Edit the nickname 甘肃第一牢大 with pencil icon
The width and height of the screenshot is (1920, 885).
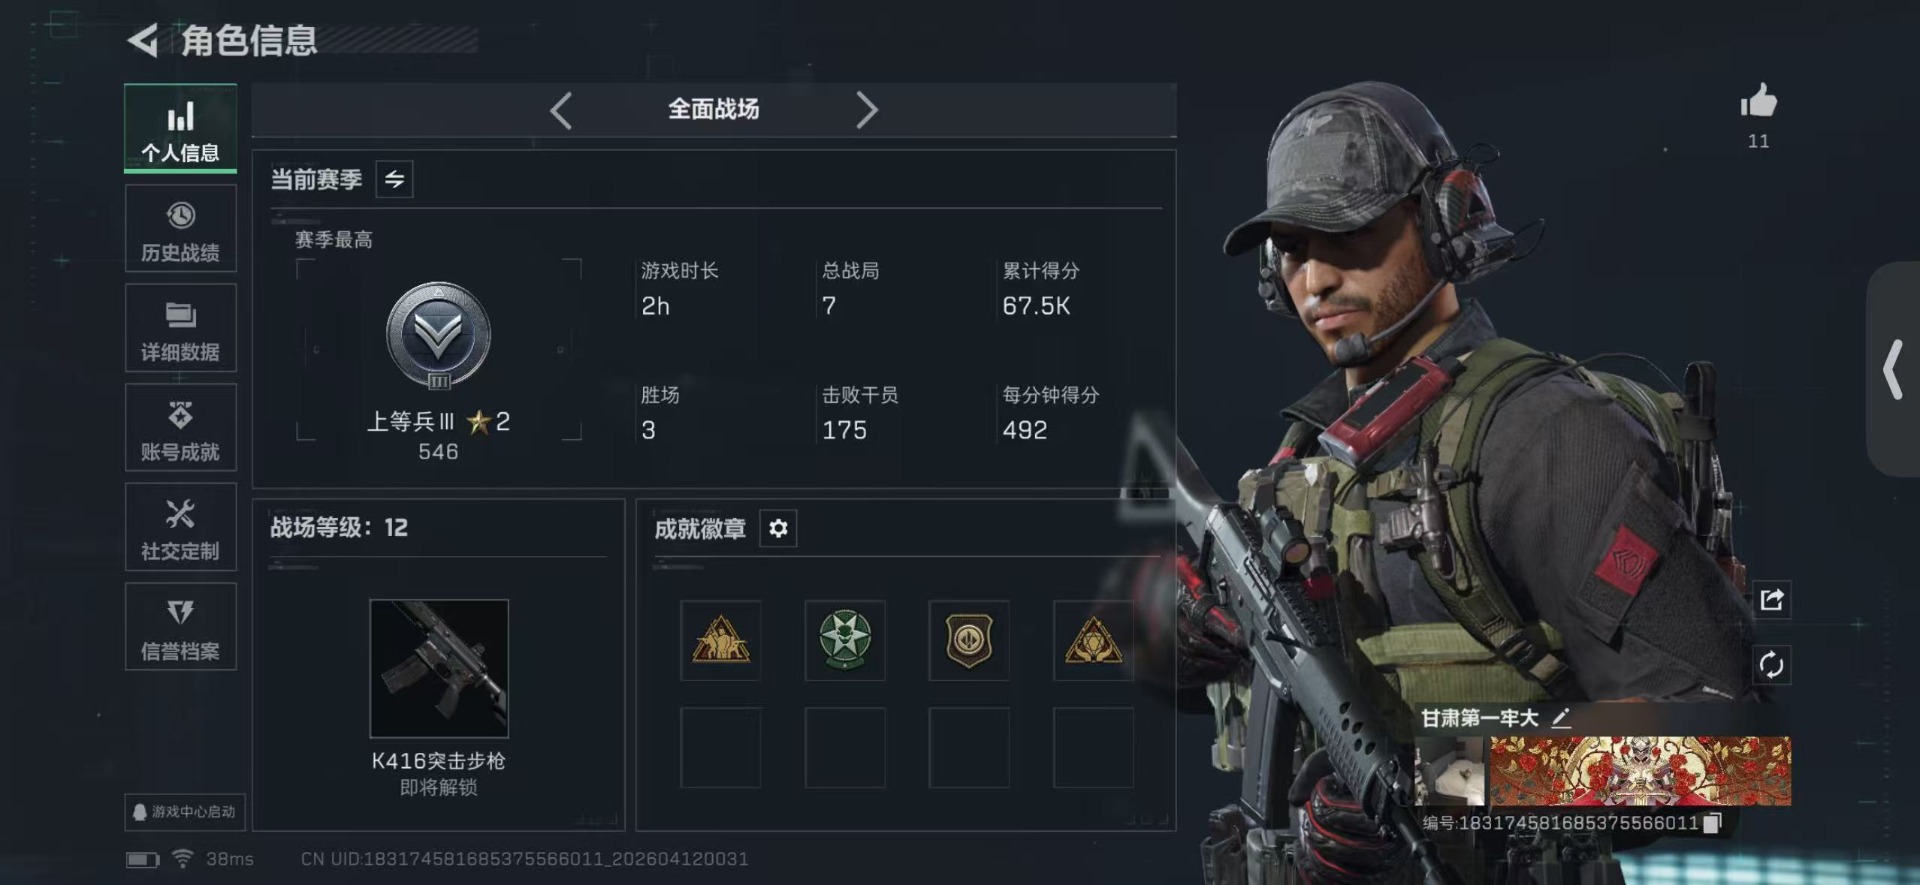[x=1561, y=718]
